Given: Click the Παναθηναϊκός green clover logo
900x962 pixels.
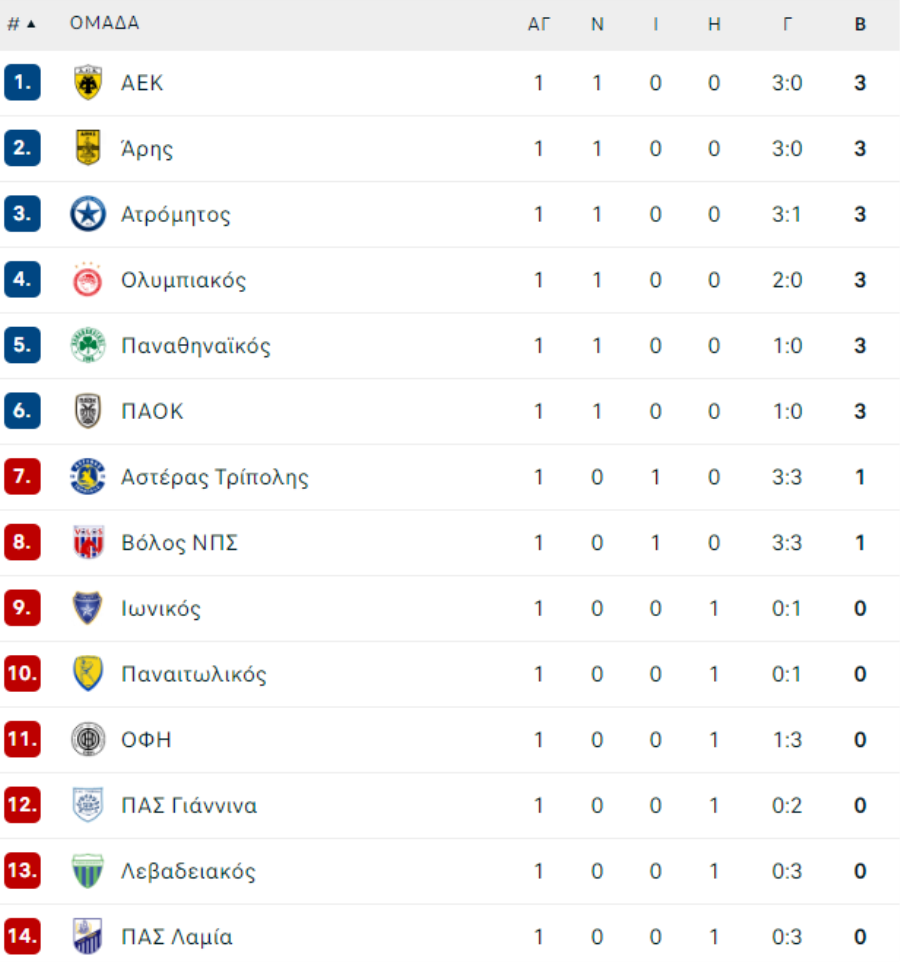Looking at the screenshot, I should pos(88,345).
